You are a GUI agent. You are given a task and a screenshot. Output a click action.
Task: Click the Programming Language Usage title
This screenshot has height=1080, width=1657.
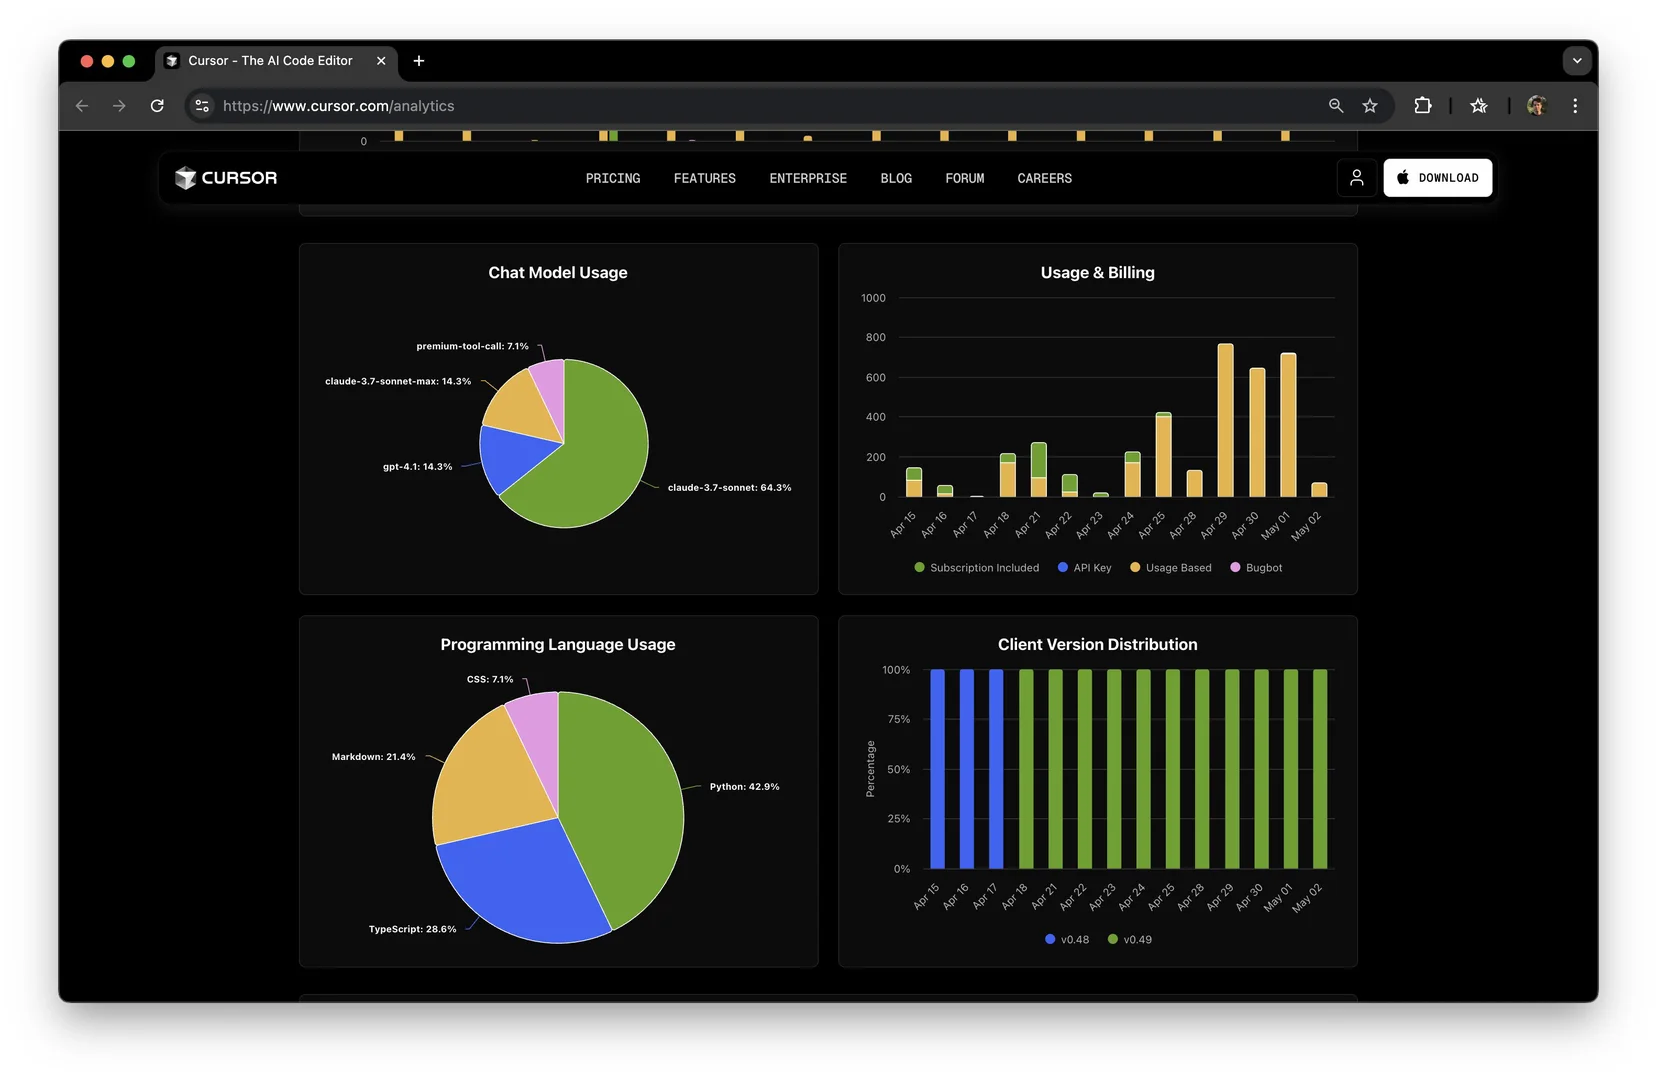click(558, 645)
